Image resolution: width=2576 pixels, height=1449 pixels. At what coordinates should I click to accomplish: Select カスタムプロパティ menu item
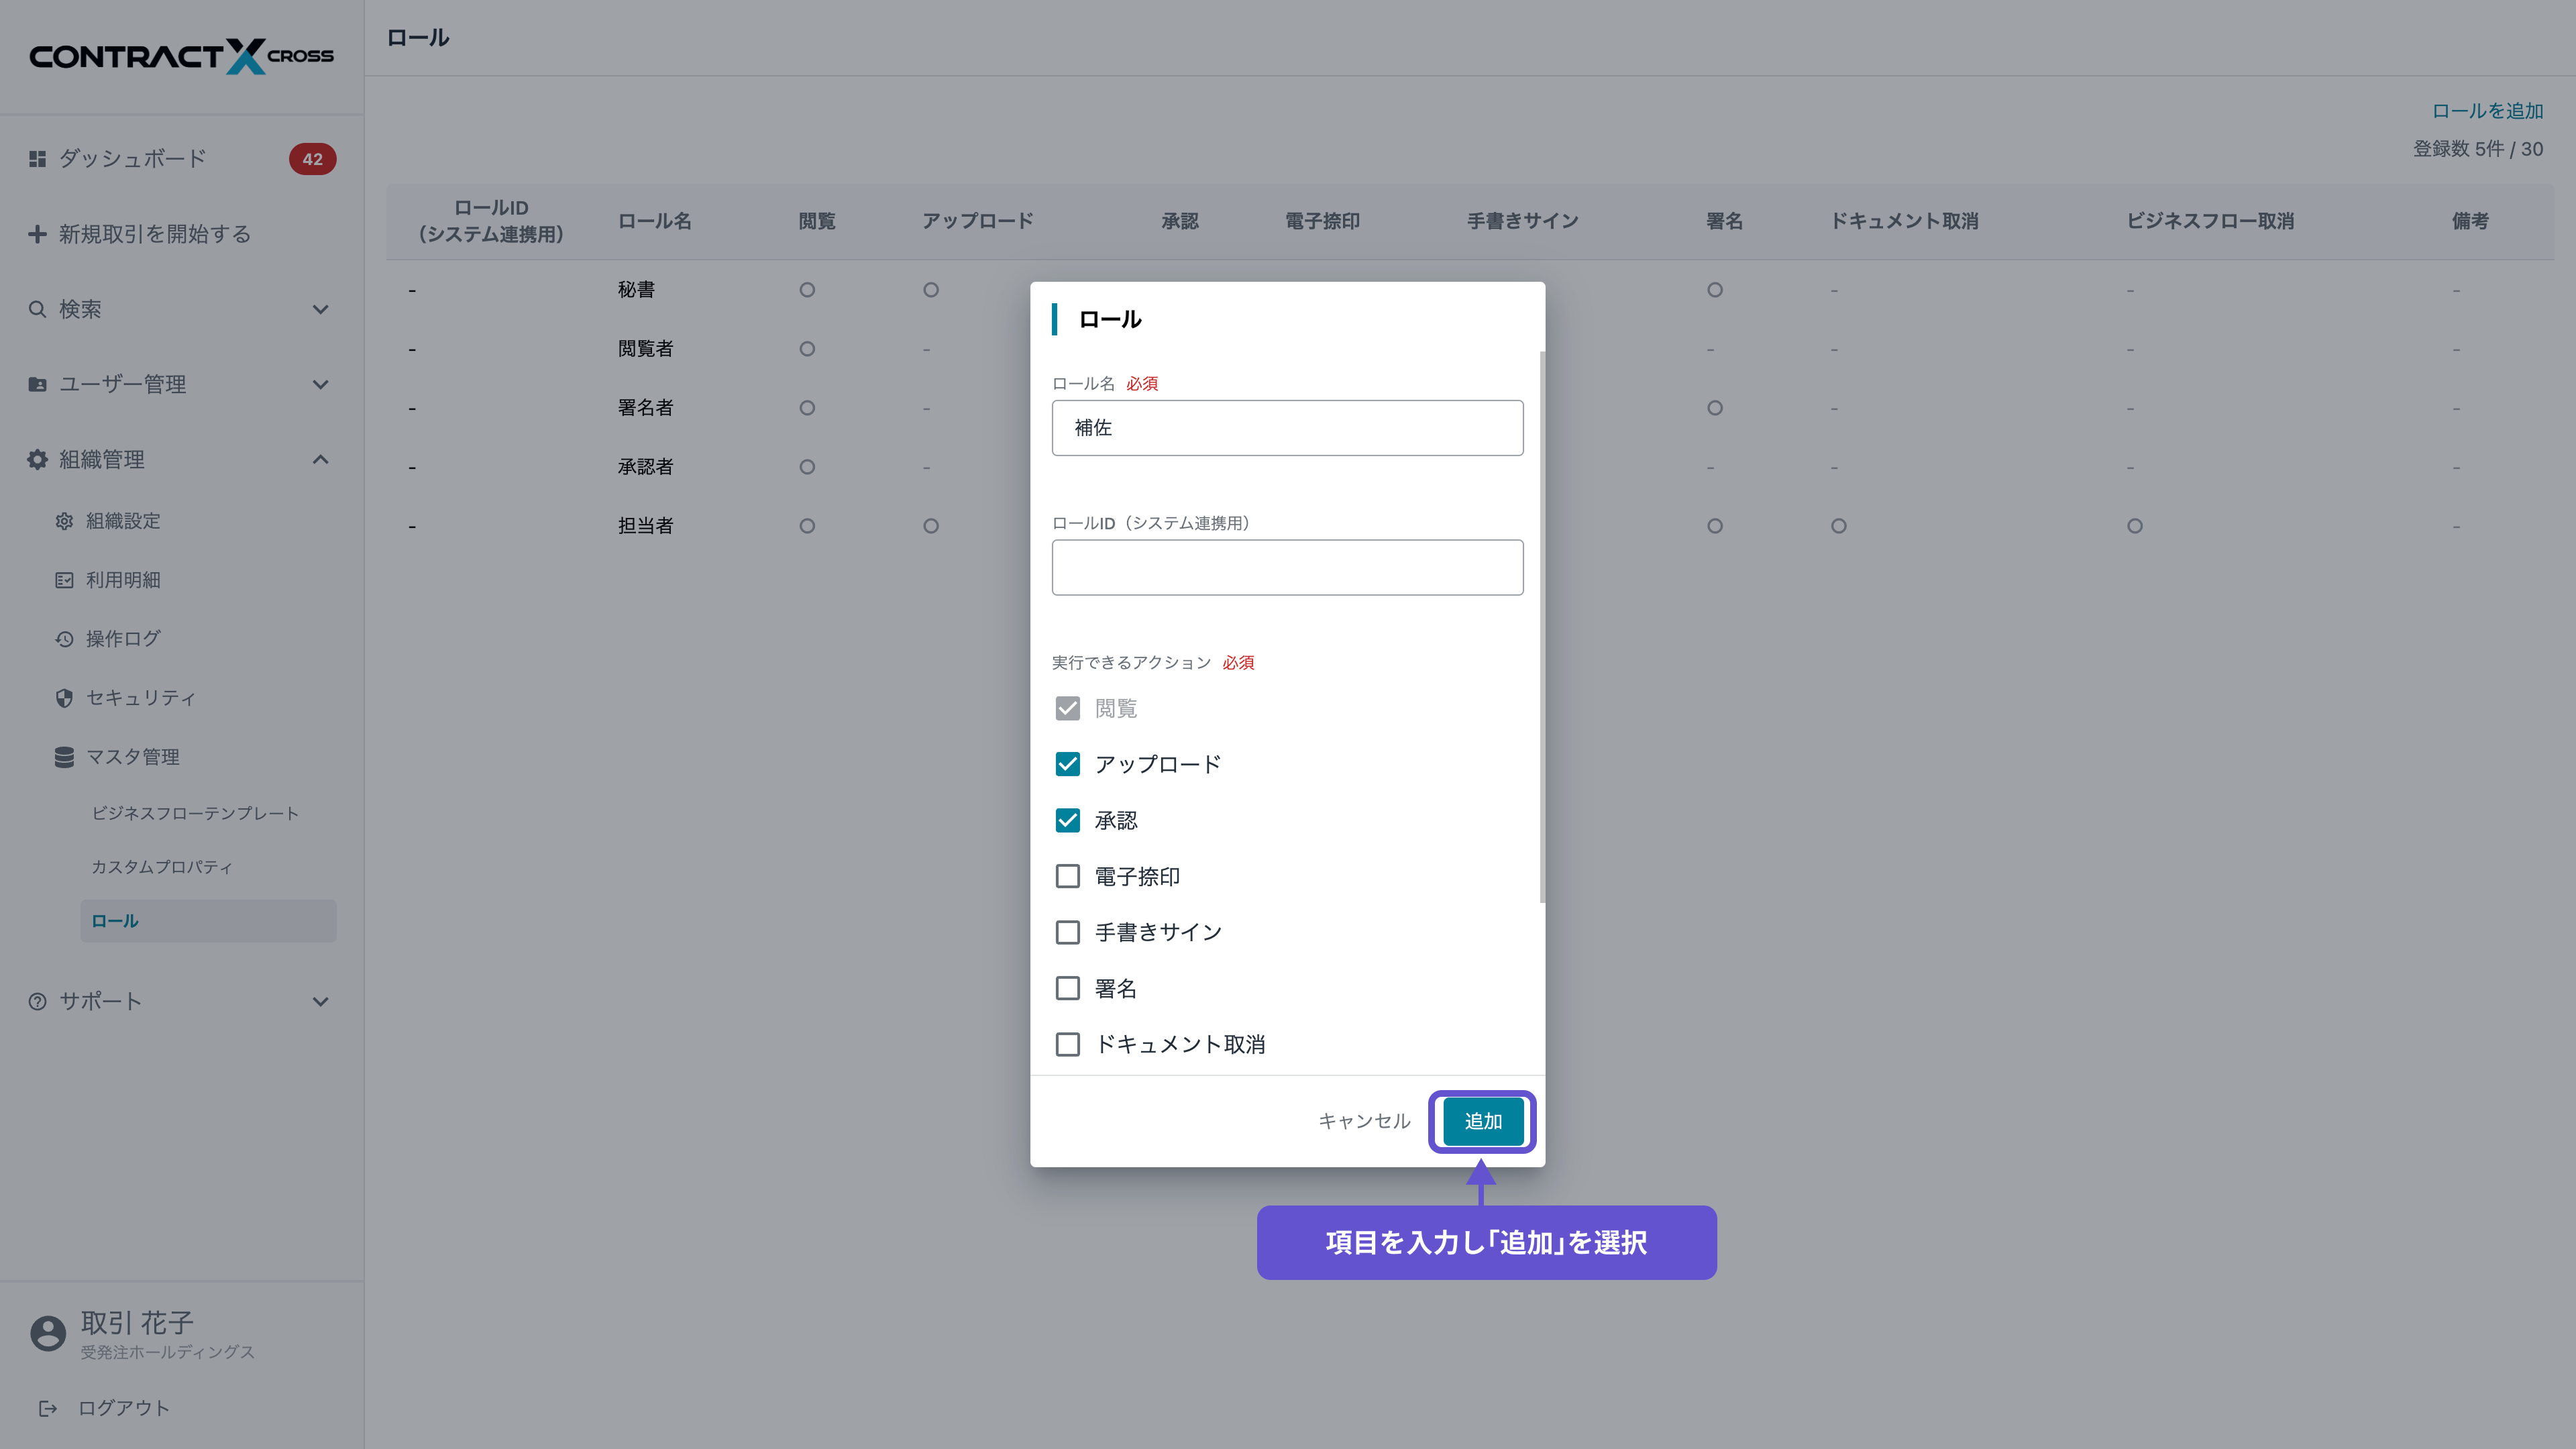coord(162,867)
